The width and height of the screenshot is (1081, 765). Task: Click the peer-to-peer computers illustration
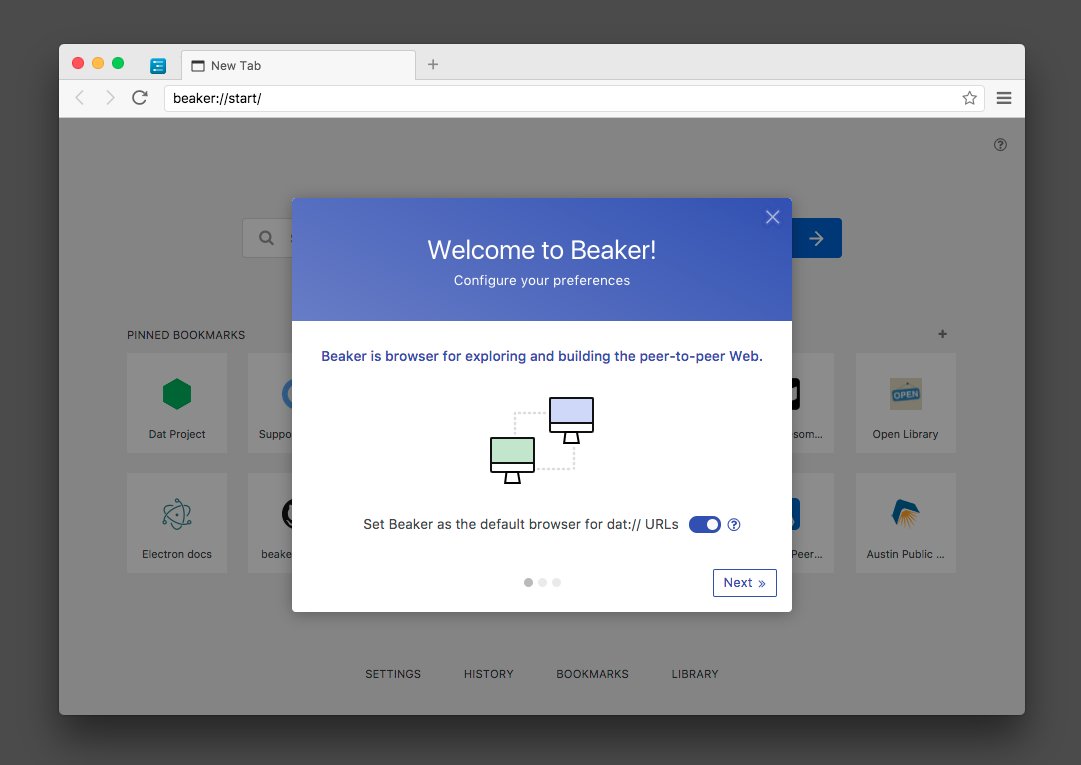pyautogui.click(x=542, y=440)
